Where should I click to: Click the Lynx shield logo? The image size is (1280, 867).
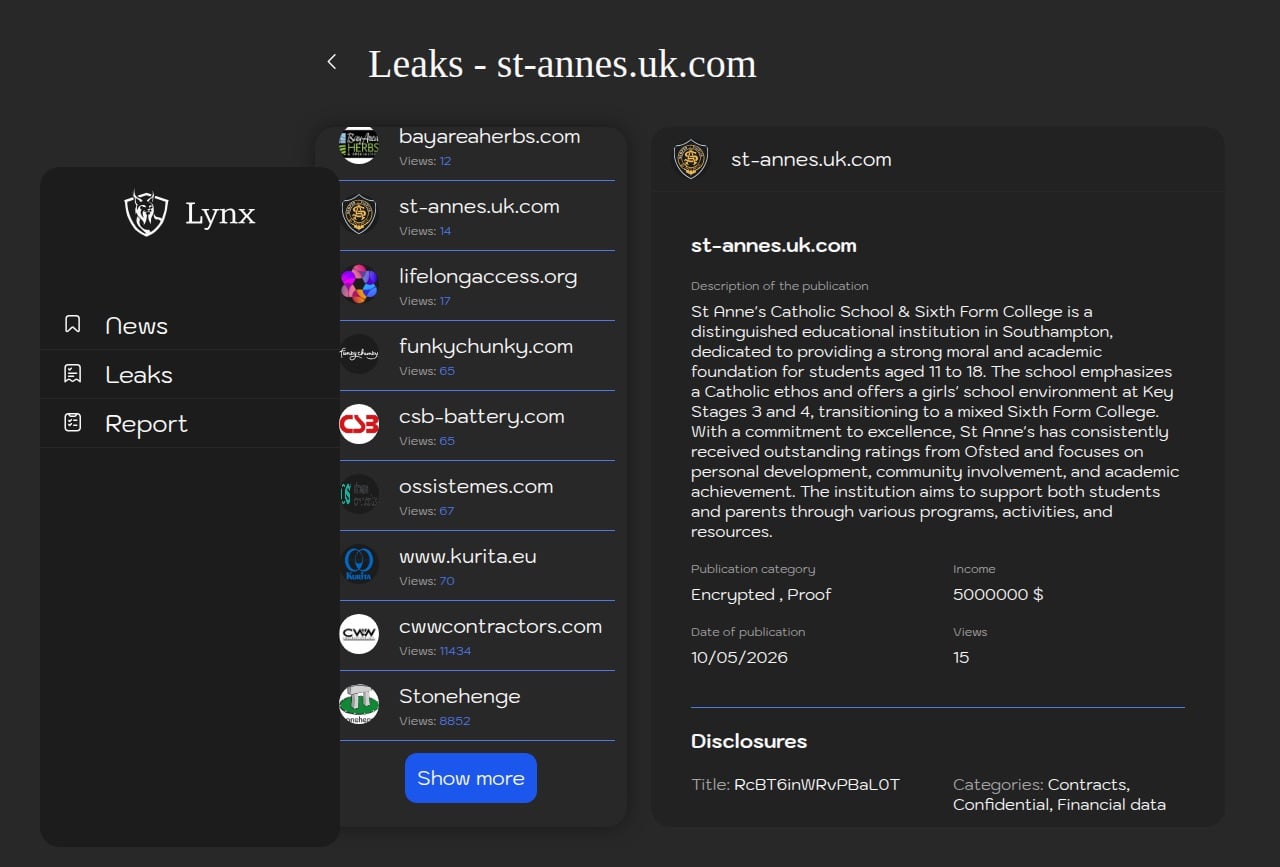pyautogui.click(x=146, y=213)
